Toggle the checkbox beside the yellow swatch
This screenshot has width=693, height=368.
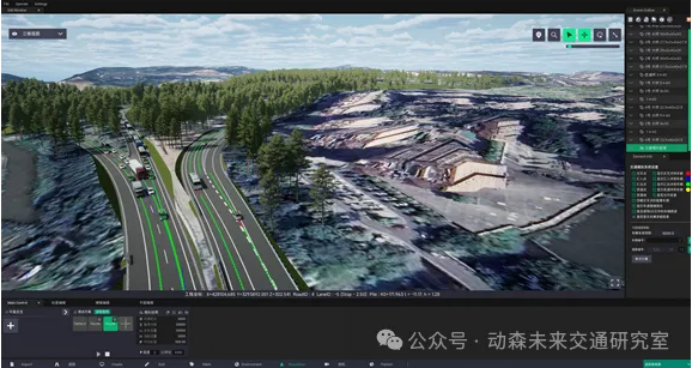[654, 190]
